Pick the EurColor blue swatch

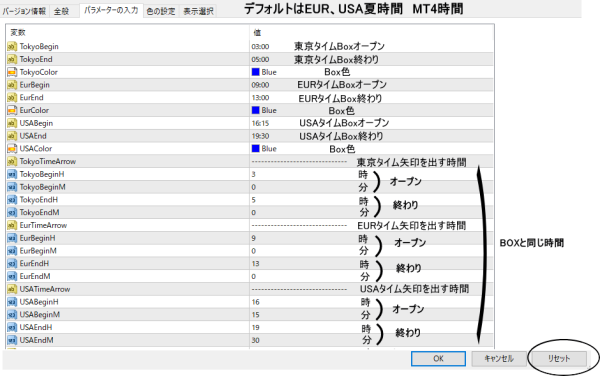click(256, 110)
